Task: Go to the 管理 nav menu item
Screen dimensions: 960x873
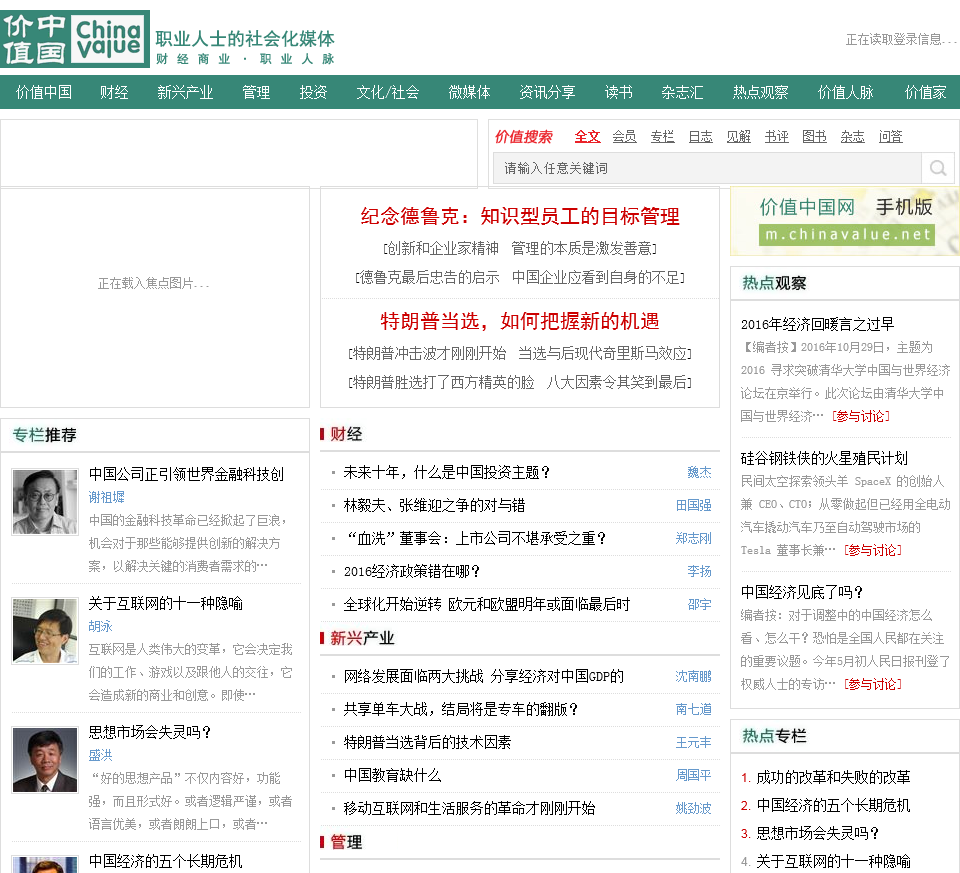Action: click(x=256, y=92)
